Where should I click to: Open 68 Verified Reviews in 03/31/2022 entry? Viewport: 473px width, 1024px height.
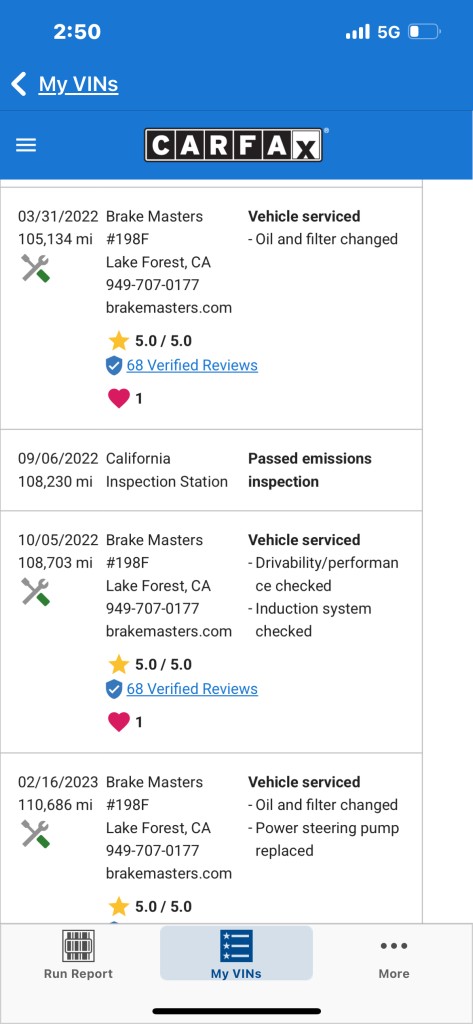click(x=192, y=365)
